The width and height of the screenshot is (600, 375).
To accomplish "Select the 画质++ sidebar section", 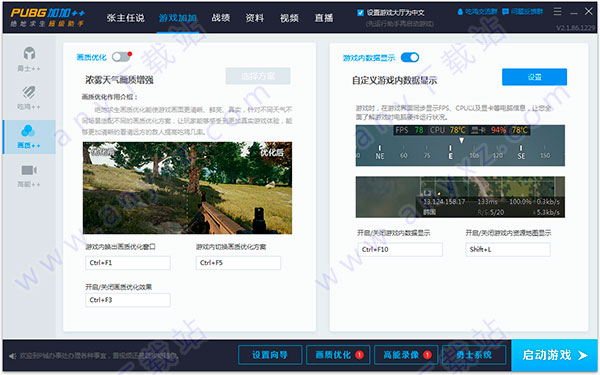I will click(29, 137).
